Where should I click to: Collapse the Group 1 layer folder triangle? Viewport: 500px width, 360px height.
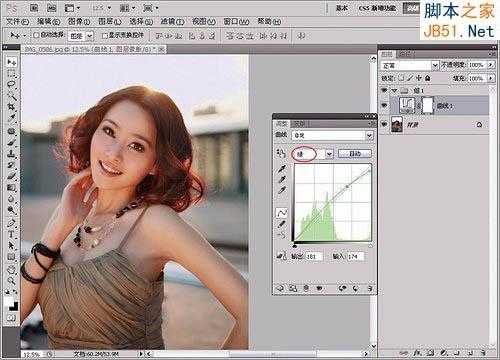pyautogui.click(x=395, y=90)
